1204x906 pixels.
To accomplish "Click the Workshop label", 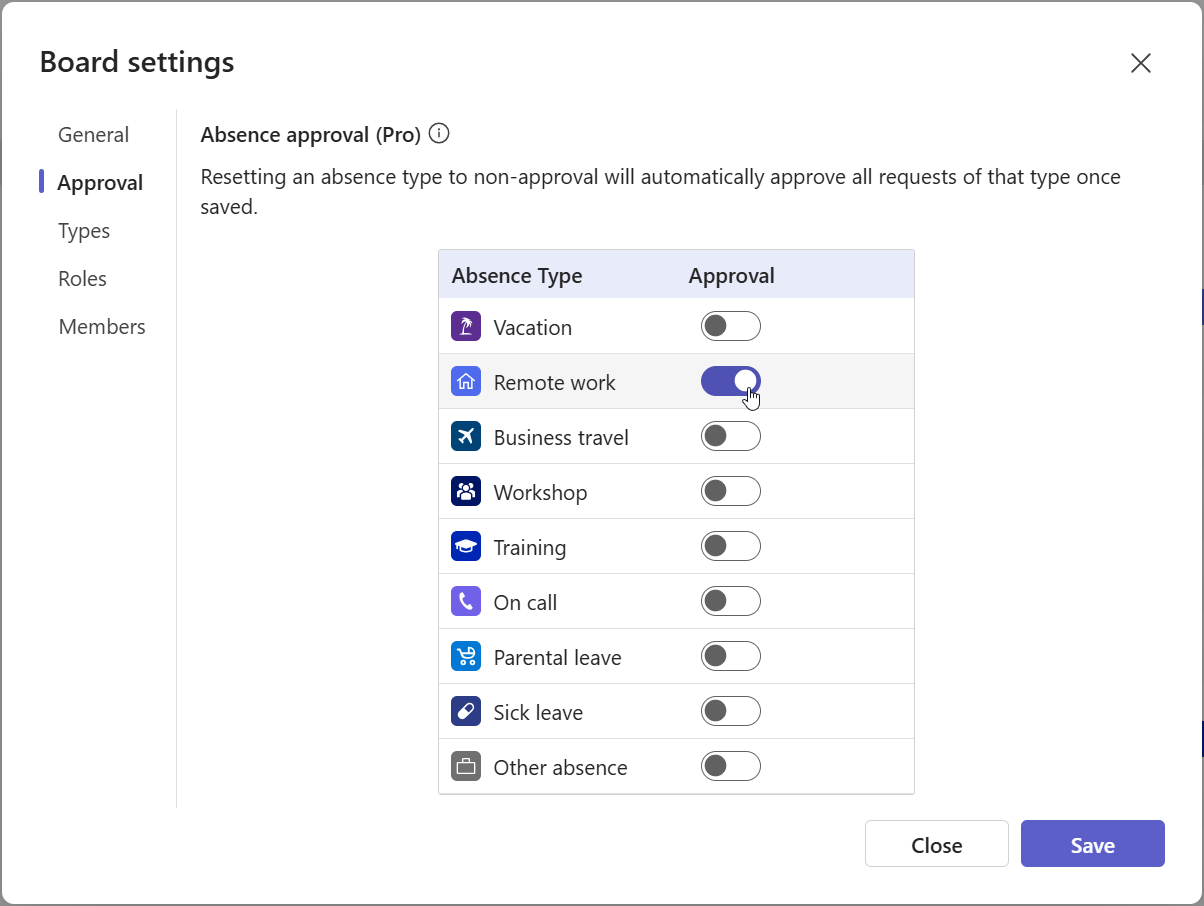I will 540,493.
